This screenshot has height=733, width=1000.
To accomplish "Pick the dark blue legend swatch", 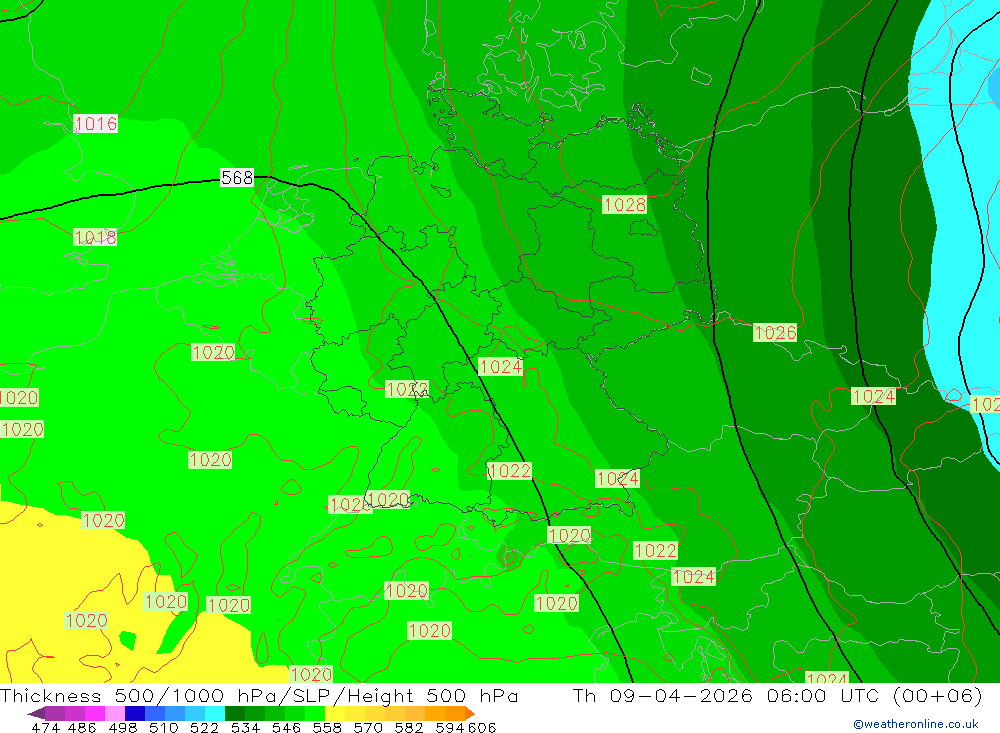I will tap(135, 713).
